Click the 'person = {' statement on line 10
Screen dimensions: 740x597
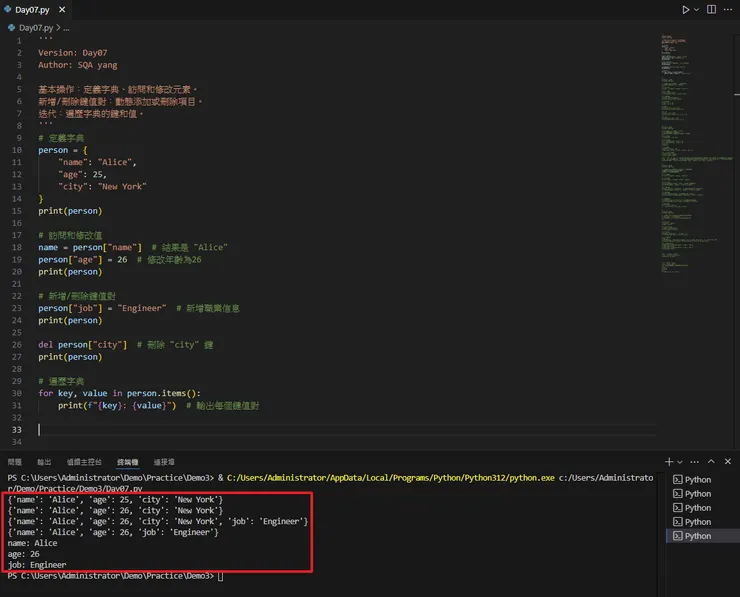(63, 150)
